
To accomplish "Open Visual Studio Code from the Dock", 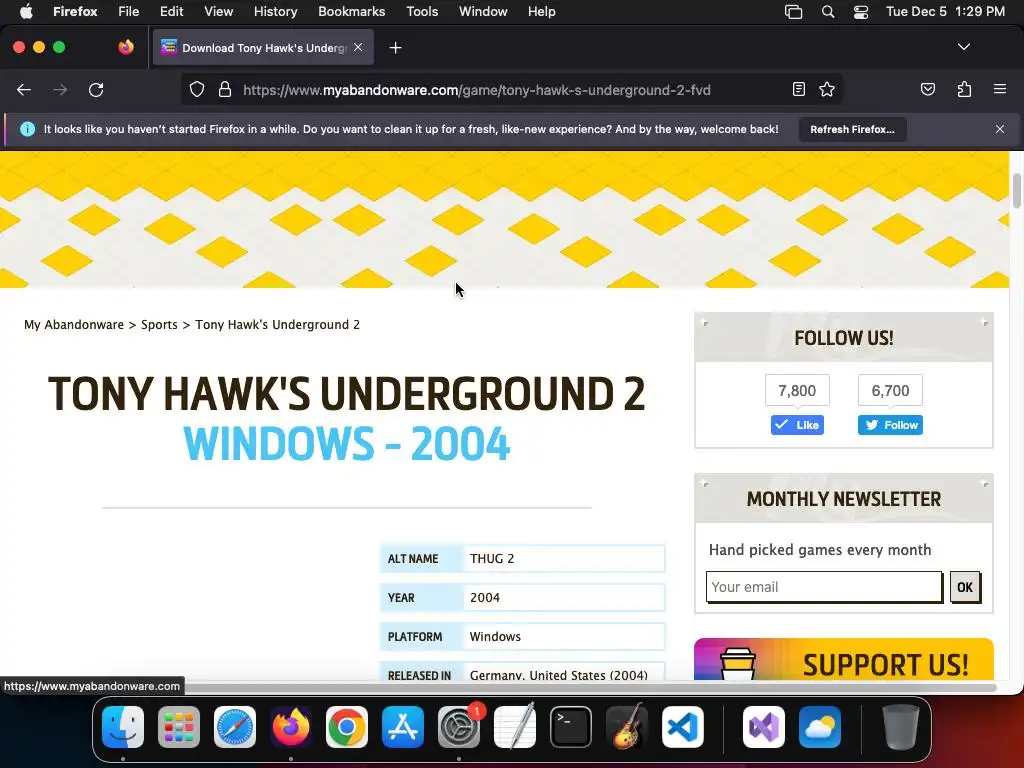I will [682, 727].
